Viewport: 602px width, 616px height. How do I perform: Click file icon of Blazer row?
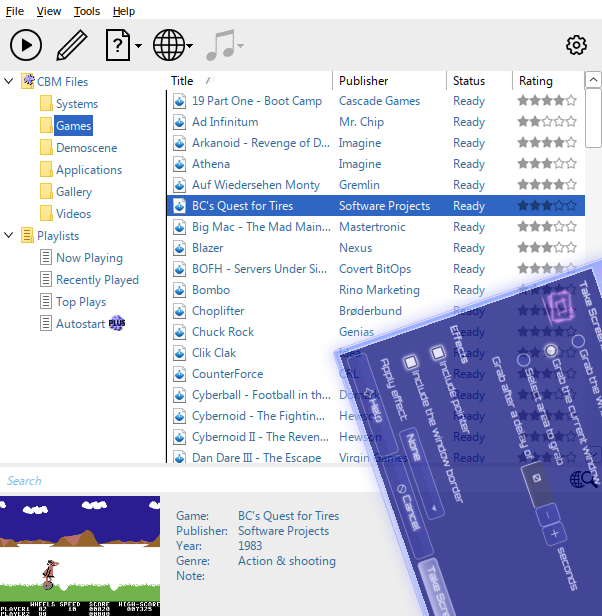click(180, 248)
